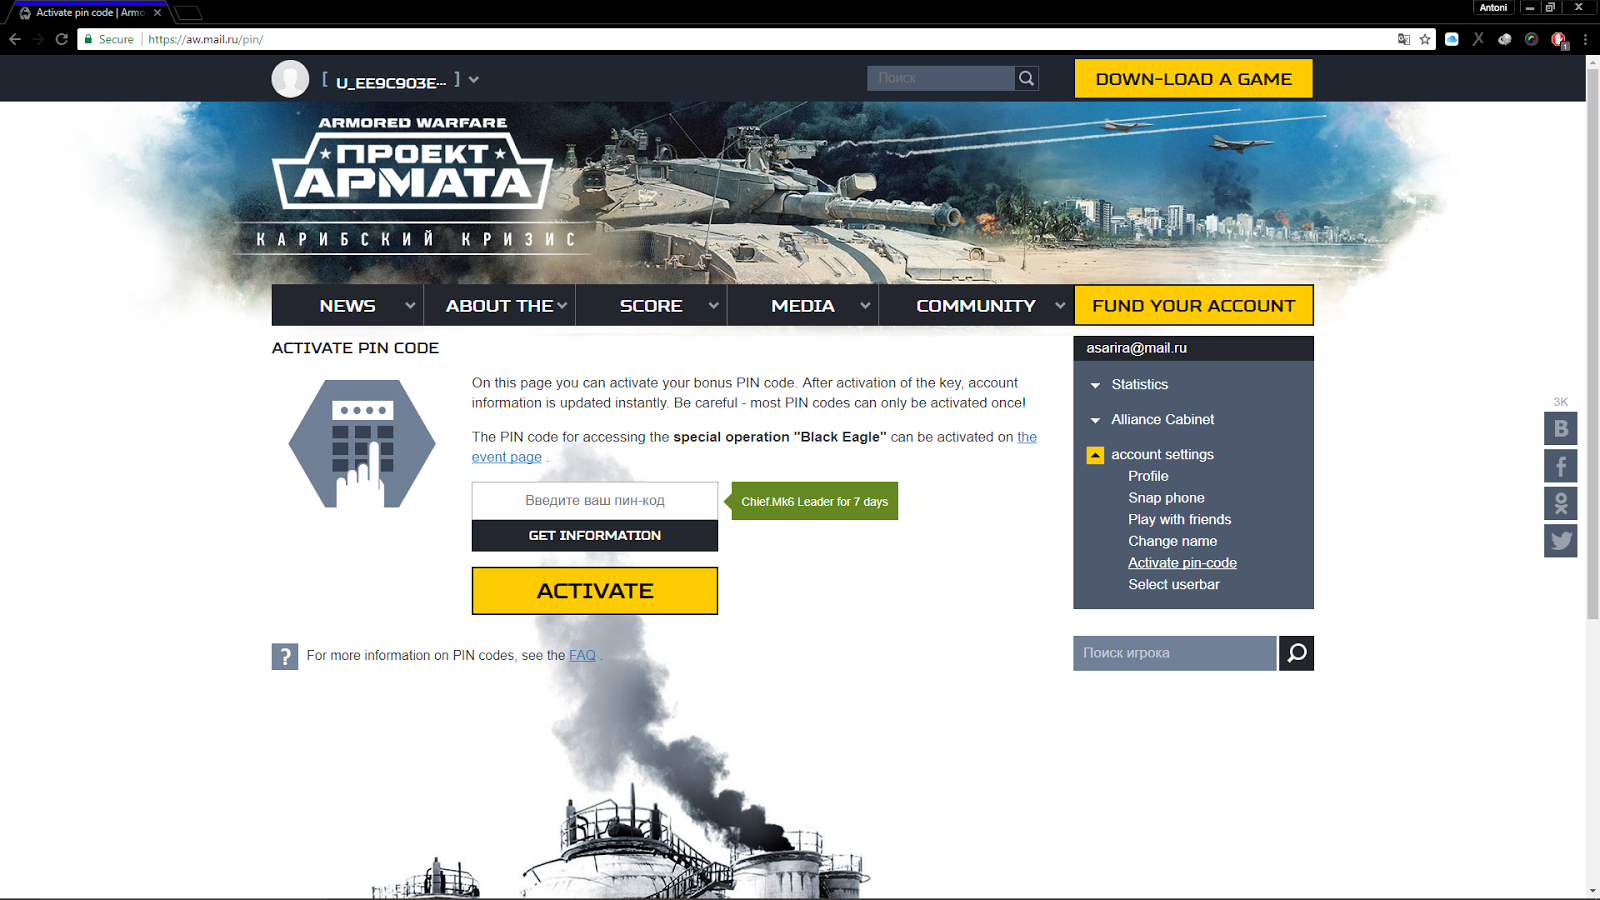This screenshot has width=1600, height=900.
Task: Click the asarira@mail.ru account header
Action: click(1194, 348)
